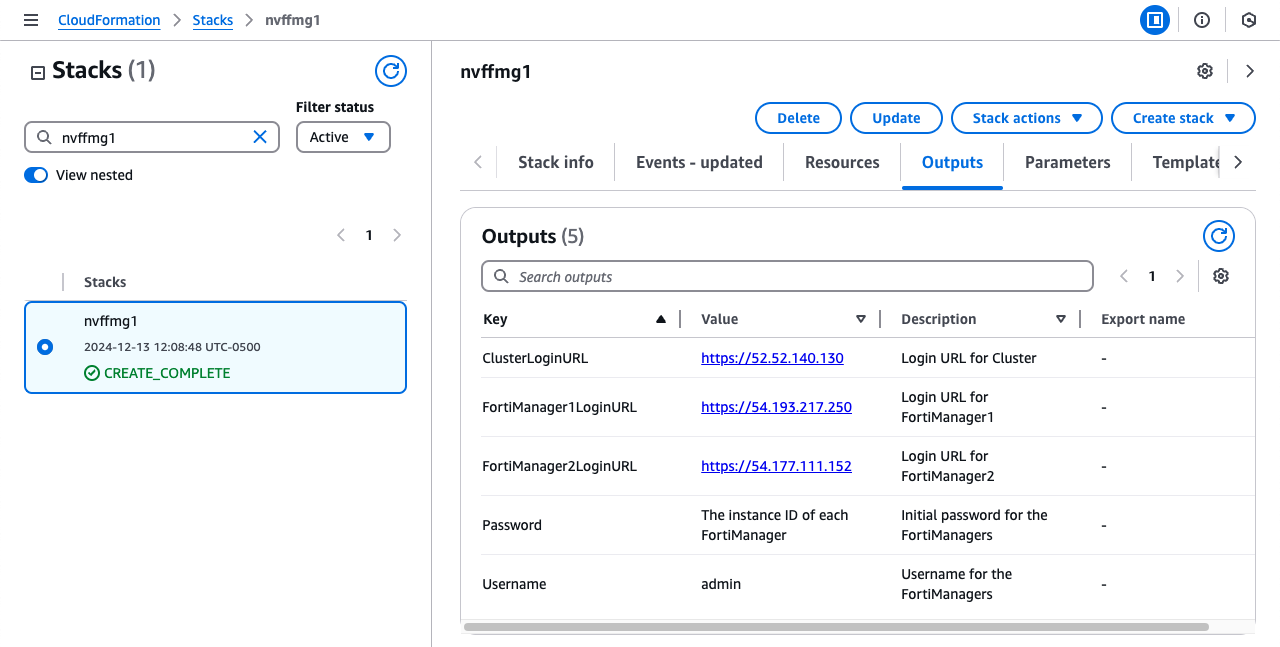Click the Delete stack button

click(798, 118)
